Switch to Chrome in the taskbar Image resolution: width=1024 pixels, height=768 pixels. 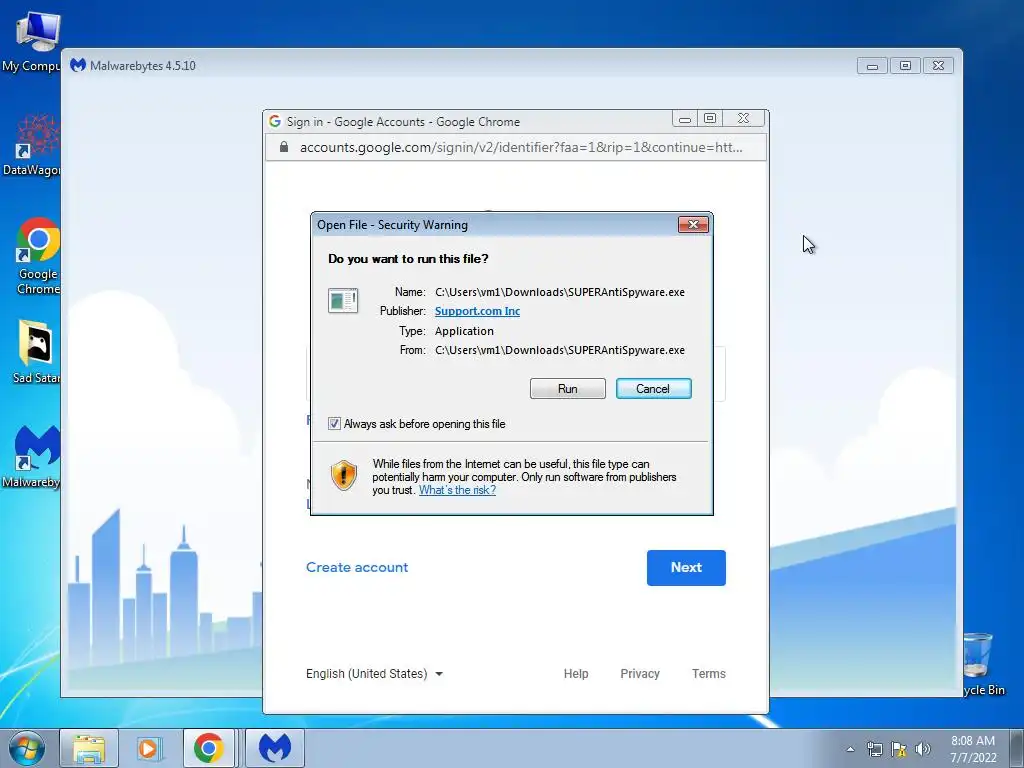208,748
